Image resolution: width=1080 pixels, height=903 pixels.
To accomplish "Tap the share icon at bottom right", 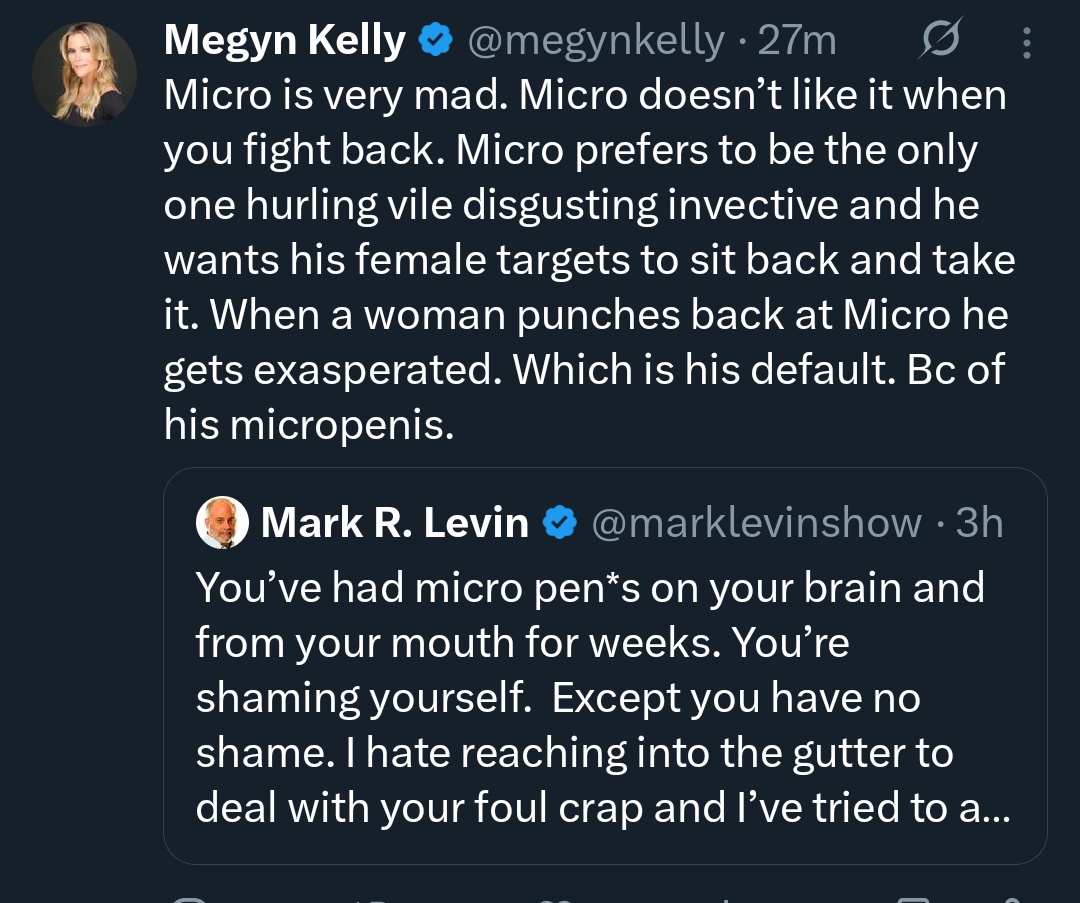I will point(1010,896).
